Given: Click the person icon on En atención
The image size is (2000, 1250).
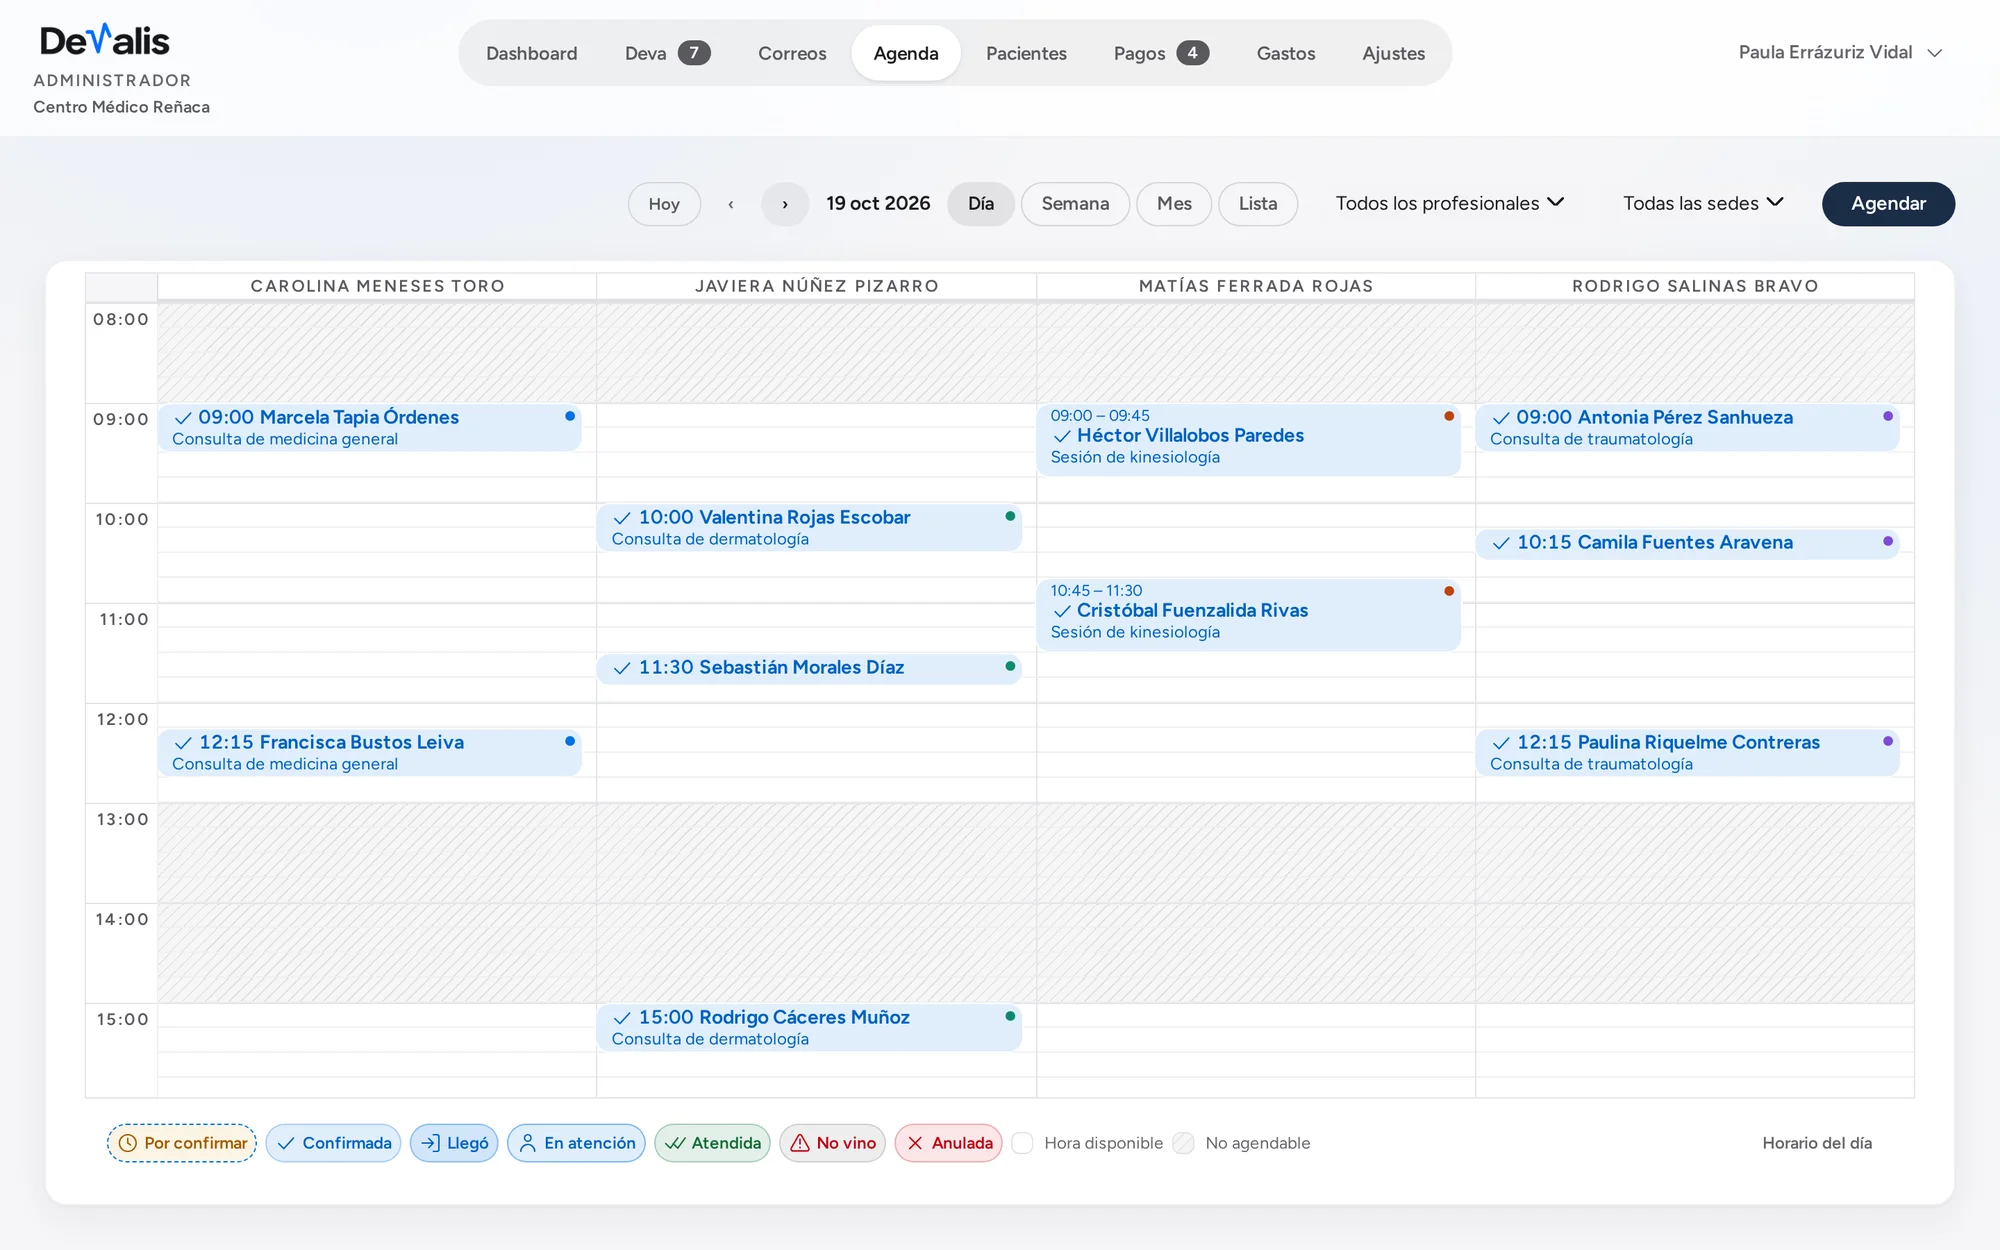Looking at the screenshot, I should [x=528, y=1143].
